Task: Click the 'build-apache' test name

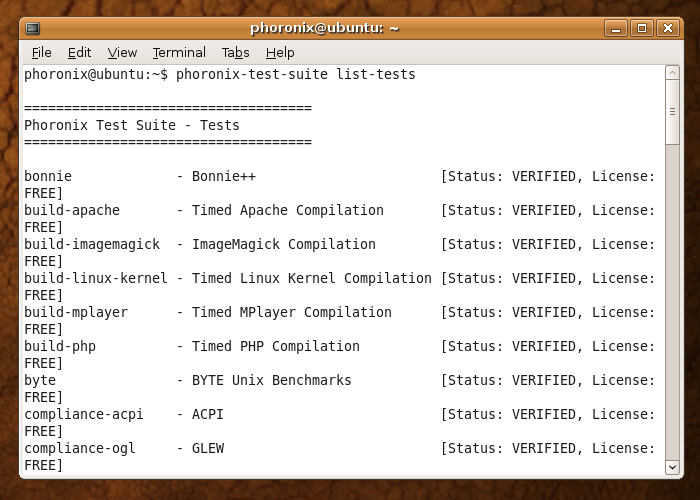Action: pos(72,210)
